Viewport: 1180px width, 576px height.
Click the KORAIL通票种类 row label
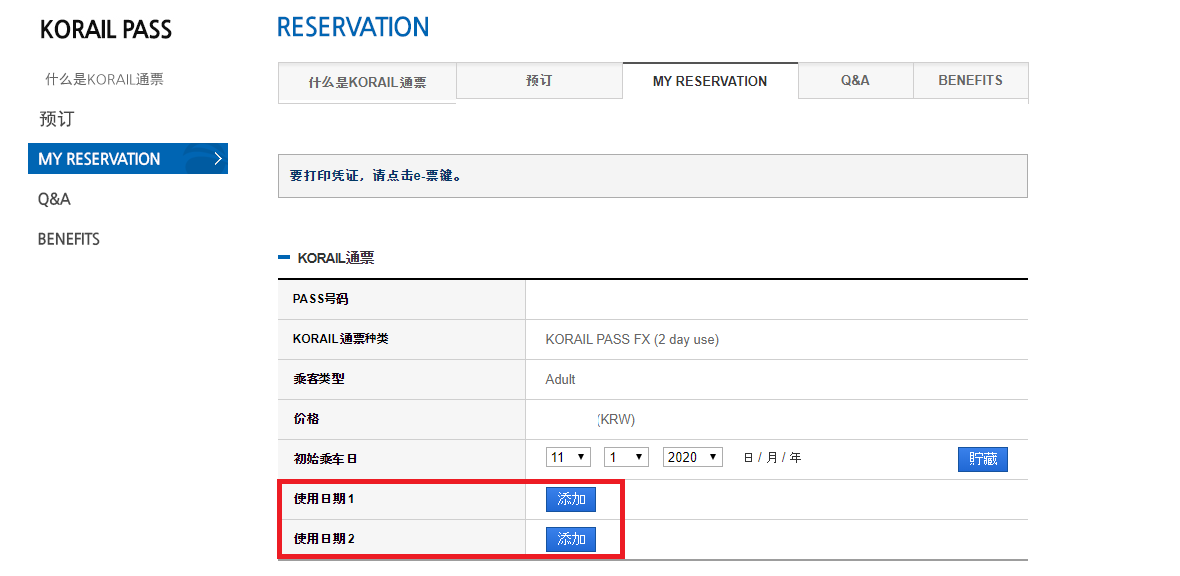click(x=340, y=339)
